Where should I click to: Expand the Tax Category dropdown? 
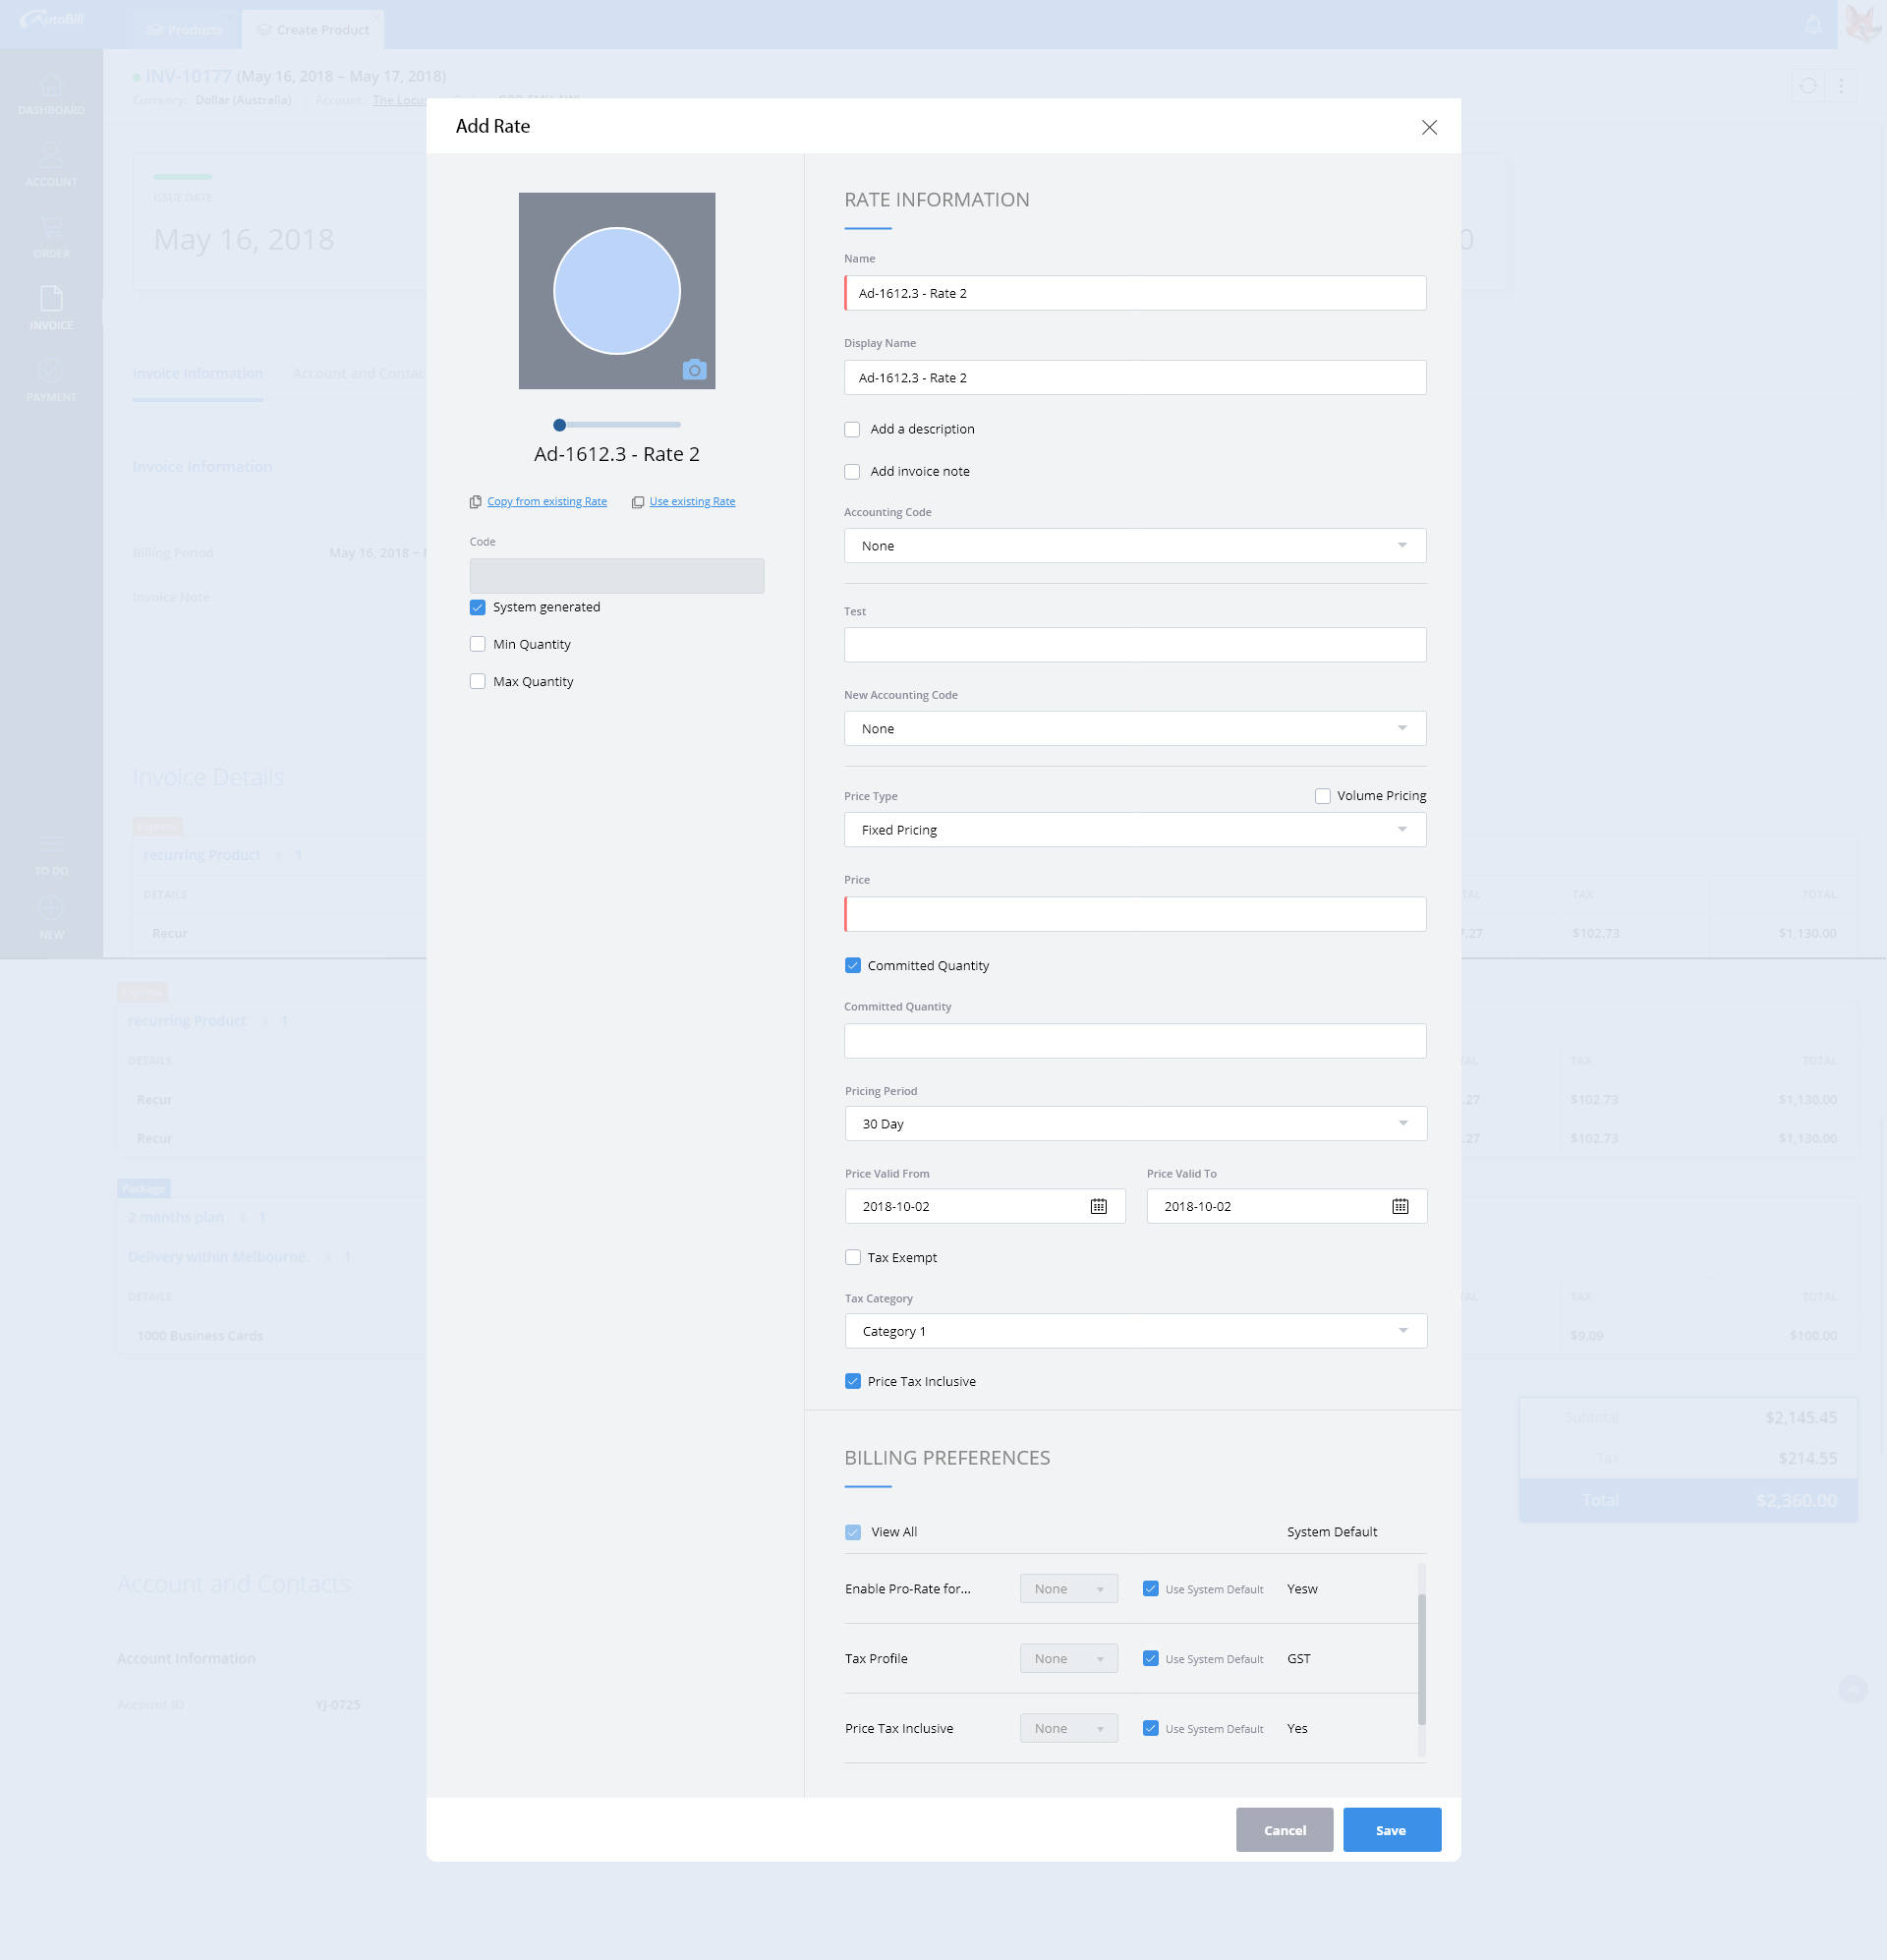pos(1134,1331)
